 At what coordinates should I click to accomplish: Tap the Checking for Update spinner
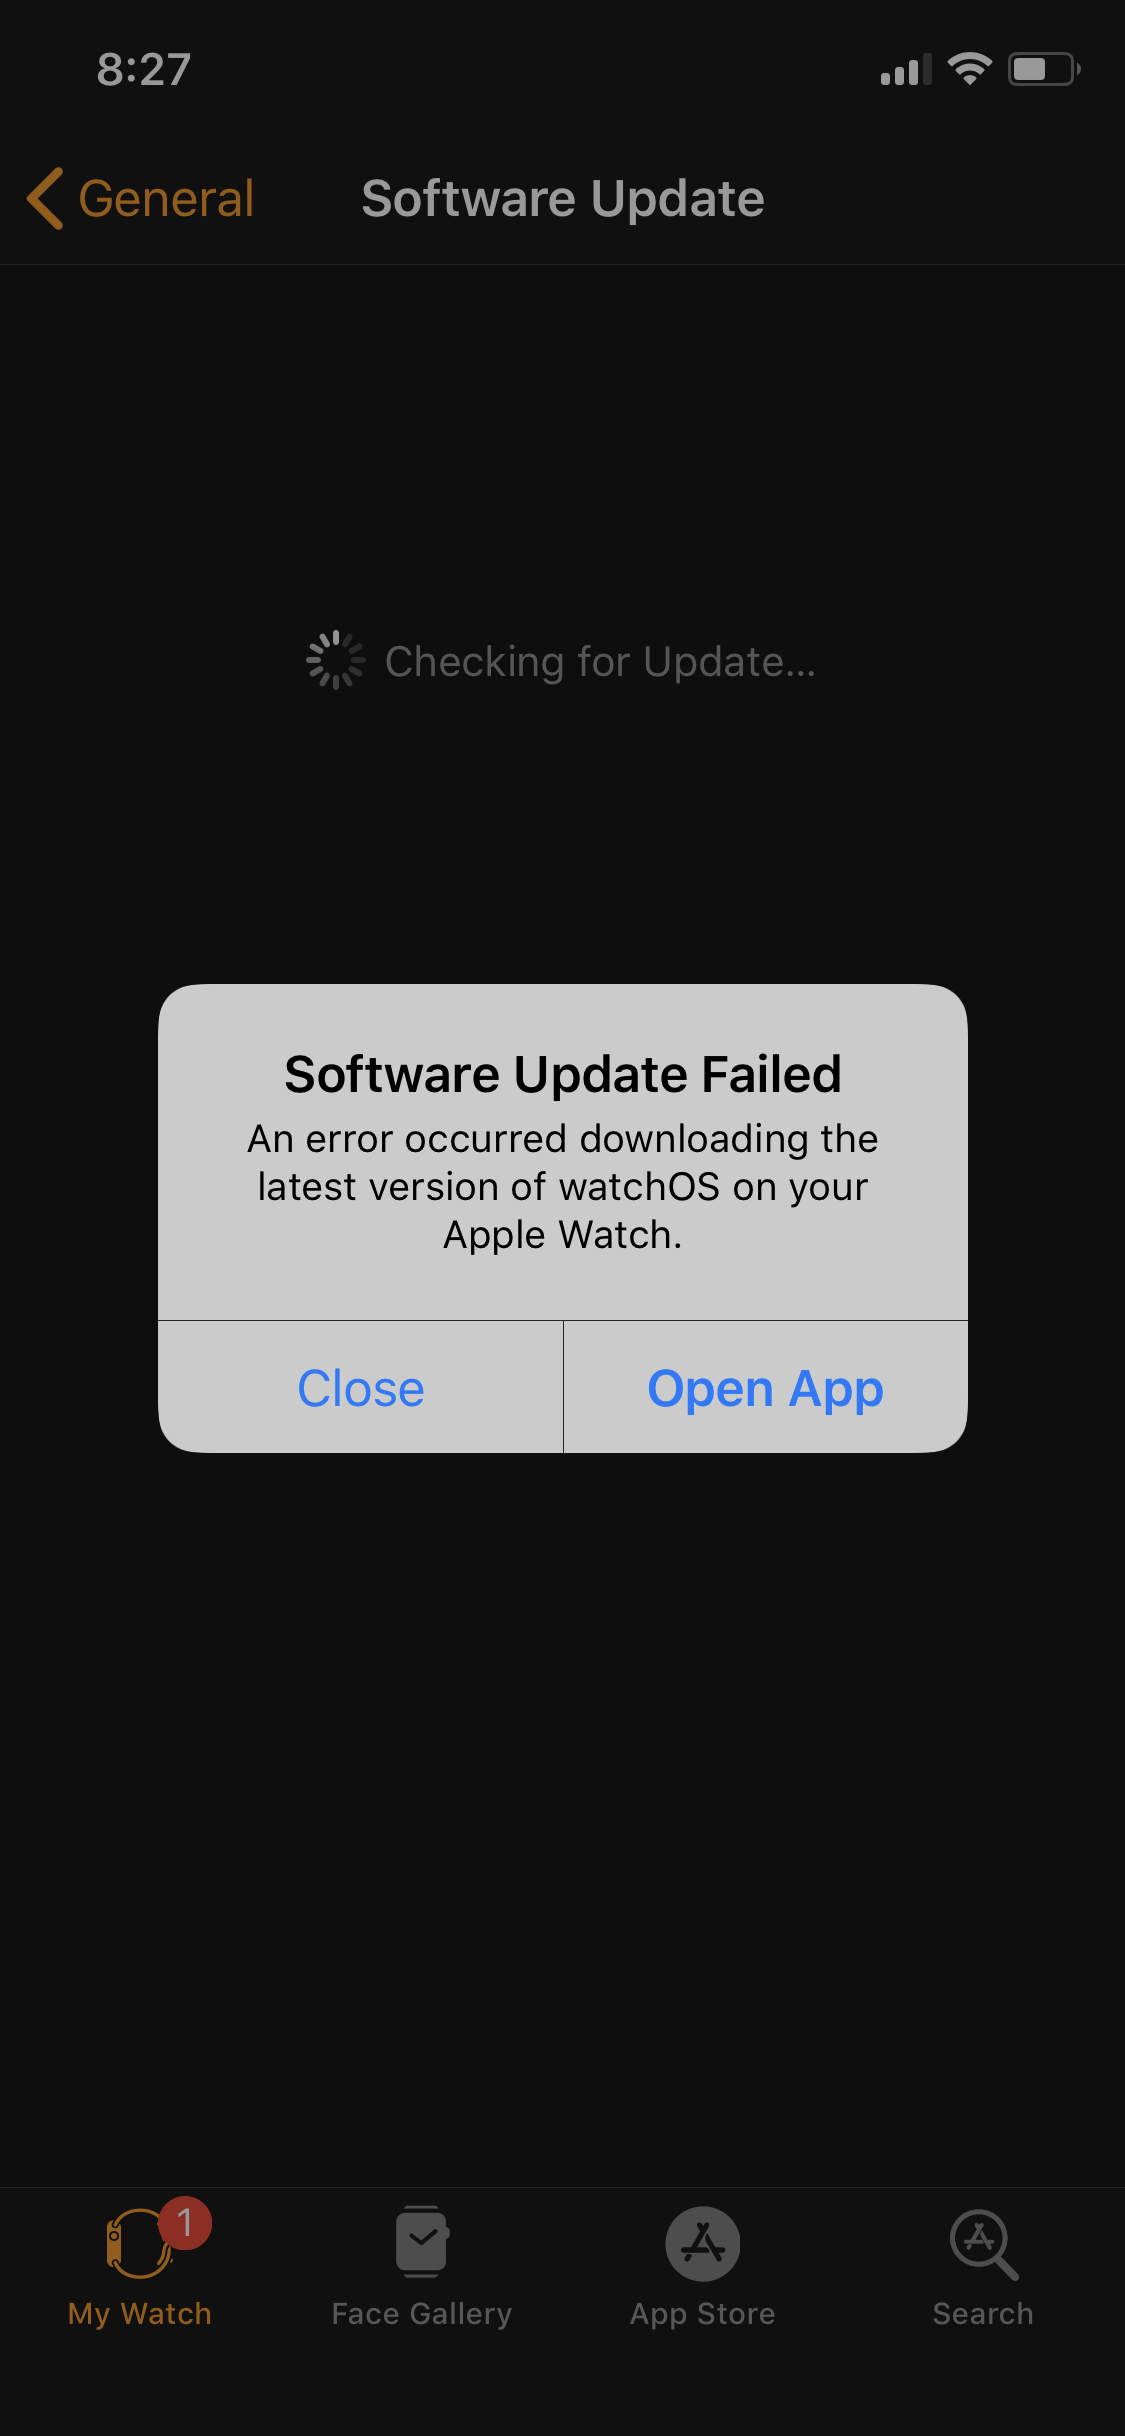(x=336, y=660)
